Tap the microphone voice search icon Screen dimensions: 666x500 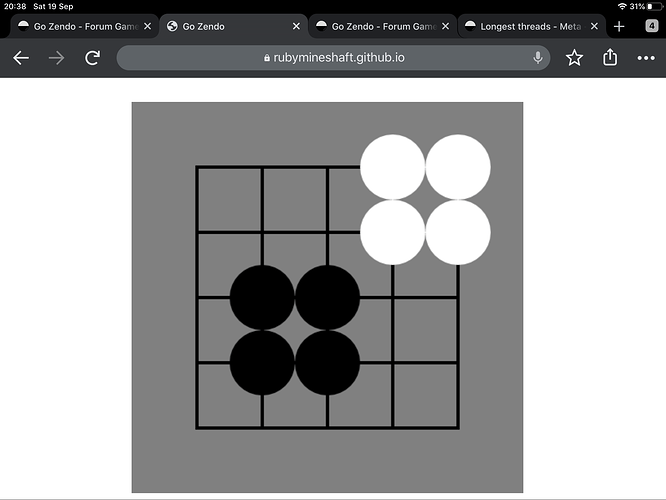point(538,57)
